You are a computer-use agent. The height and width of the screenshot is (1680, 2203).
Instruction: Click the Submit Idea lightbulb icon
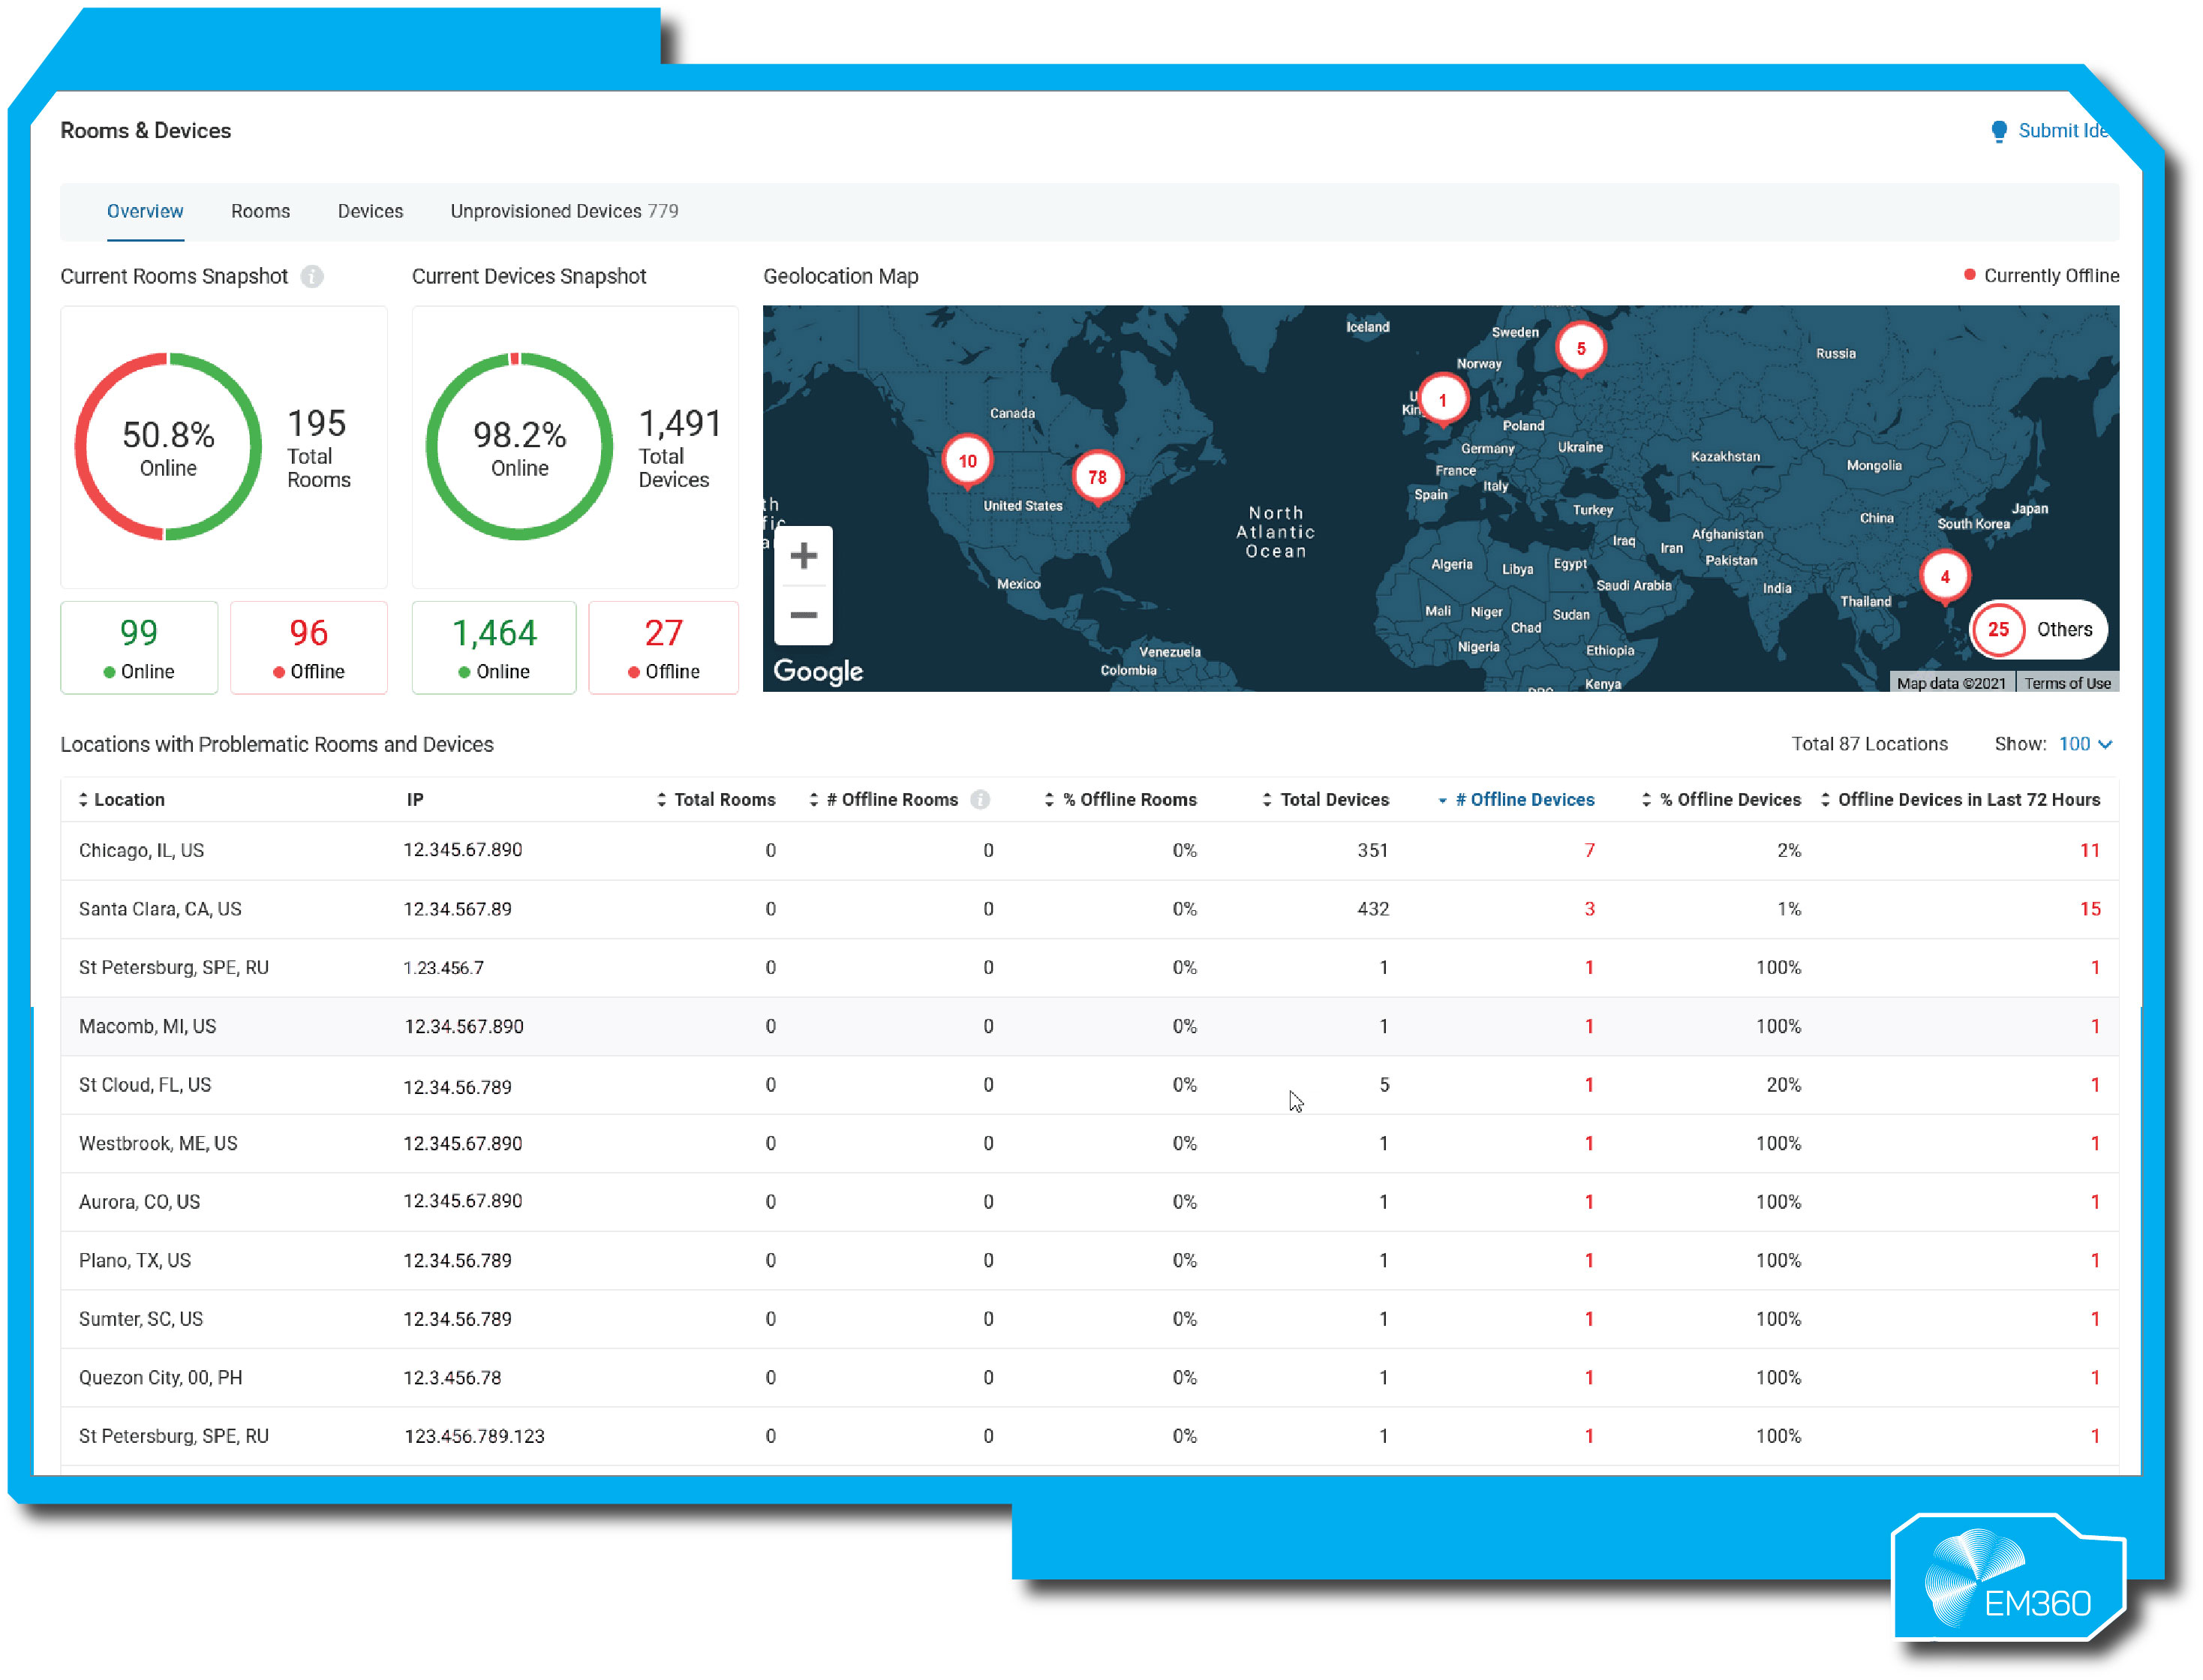tap(1999, 130)
